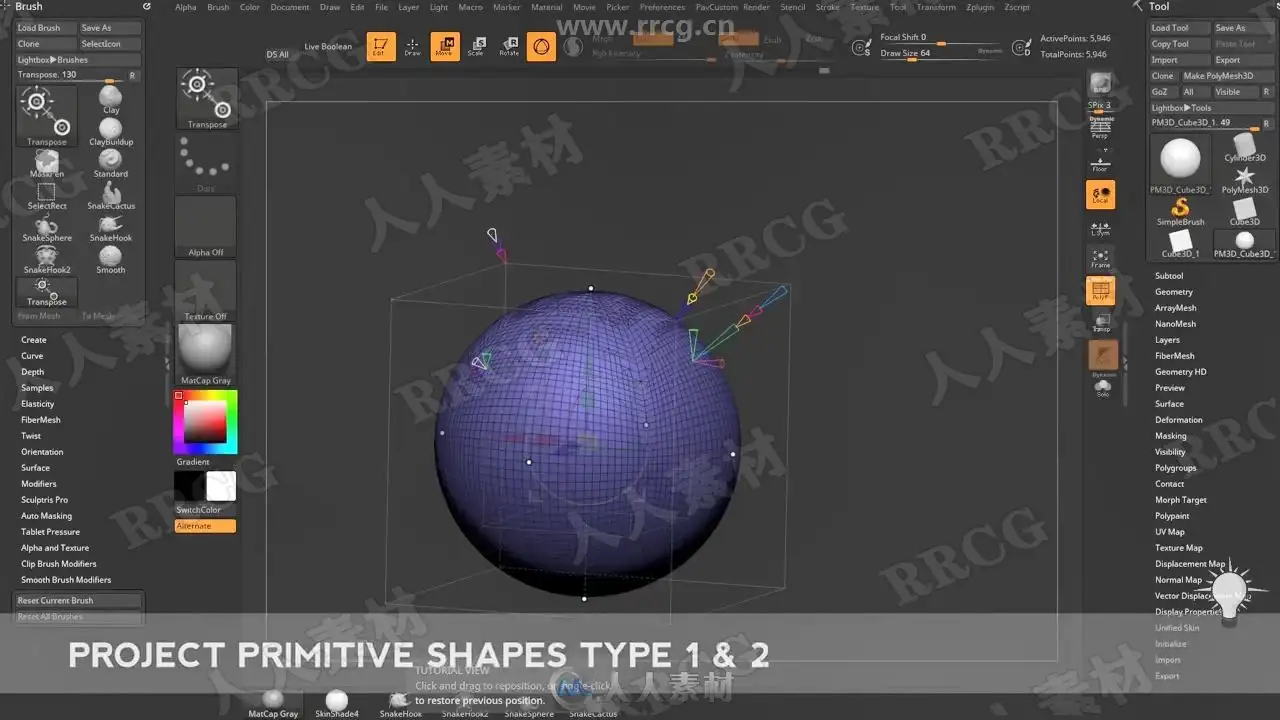Select the PolyMesh3D star tool

click(1245, 180)
